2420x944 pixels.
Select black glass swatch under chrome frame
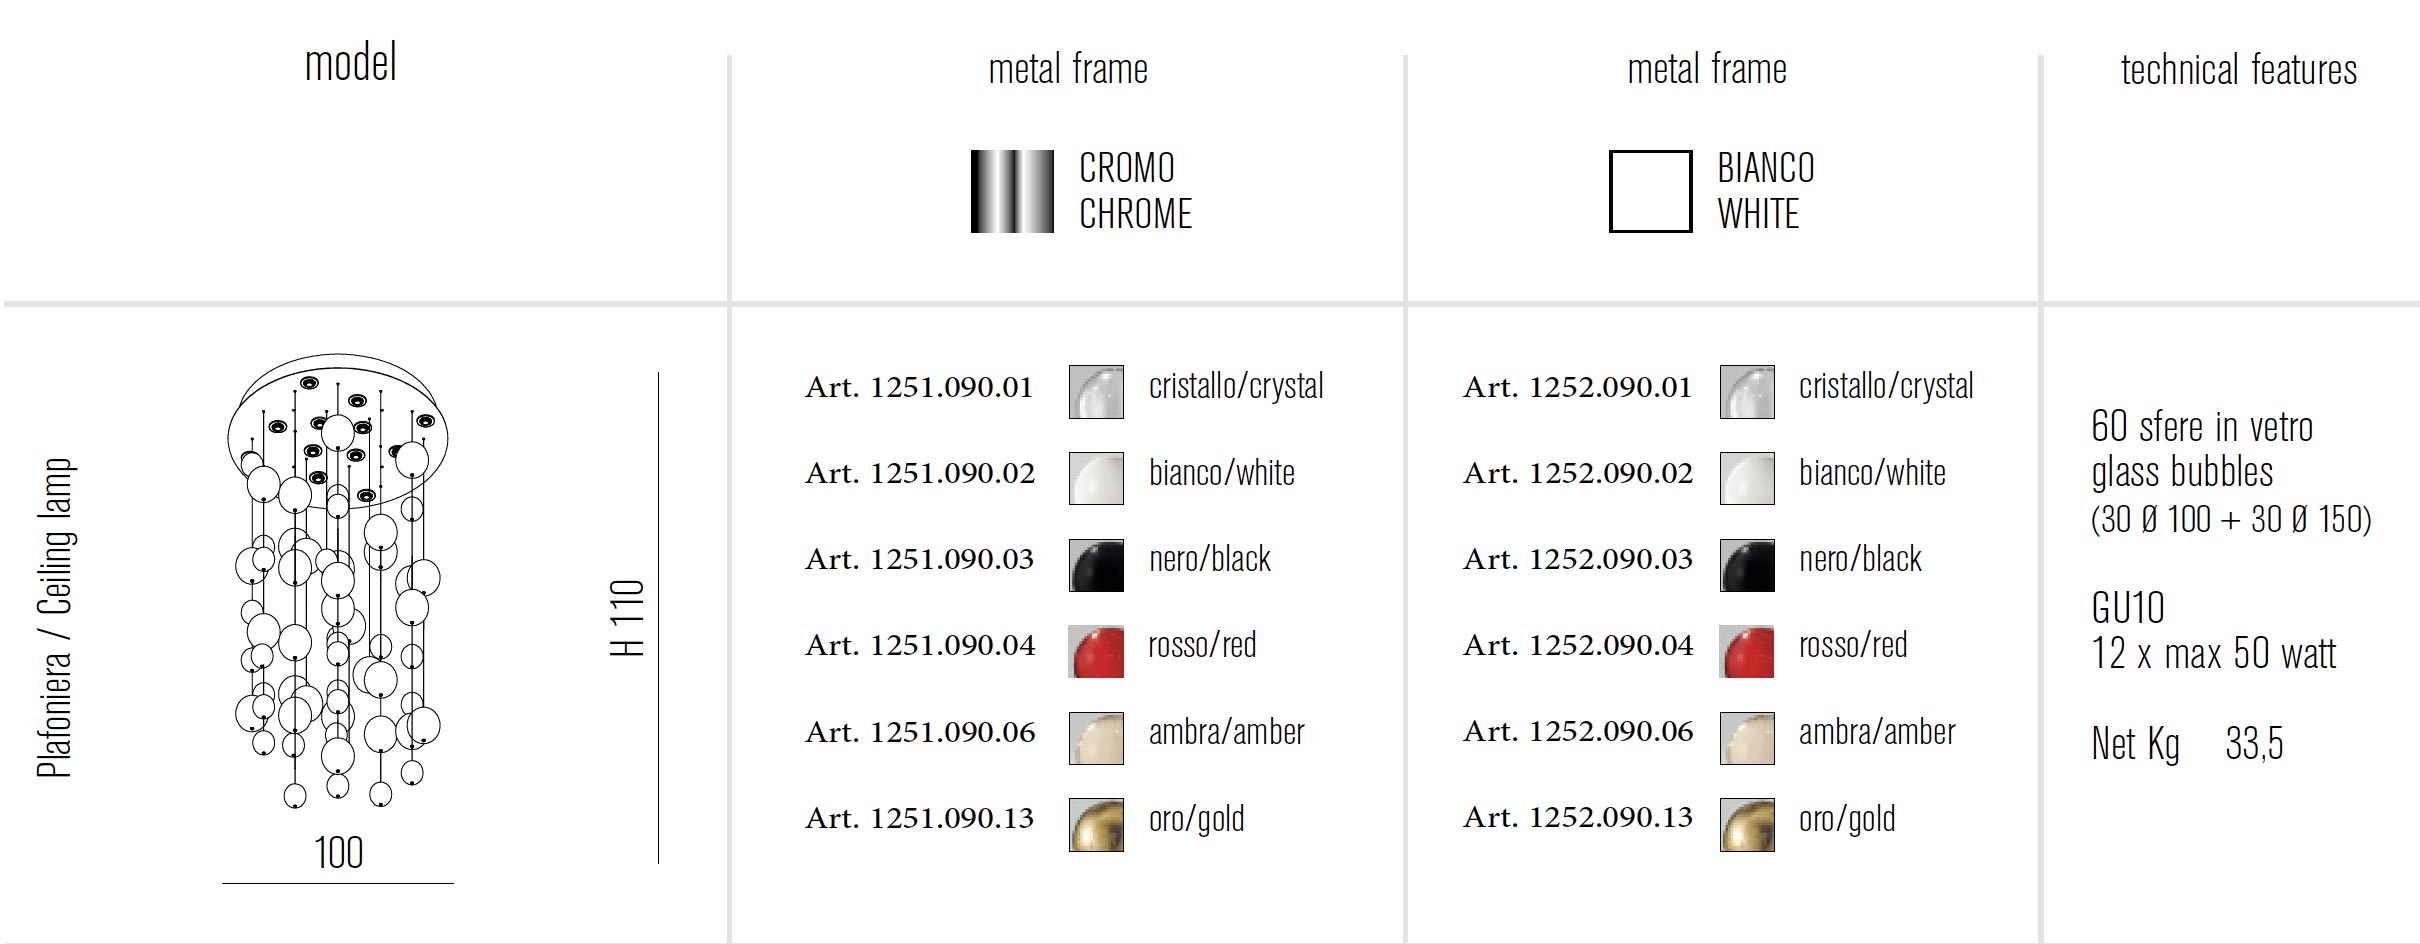tap(1096, 565)
